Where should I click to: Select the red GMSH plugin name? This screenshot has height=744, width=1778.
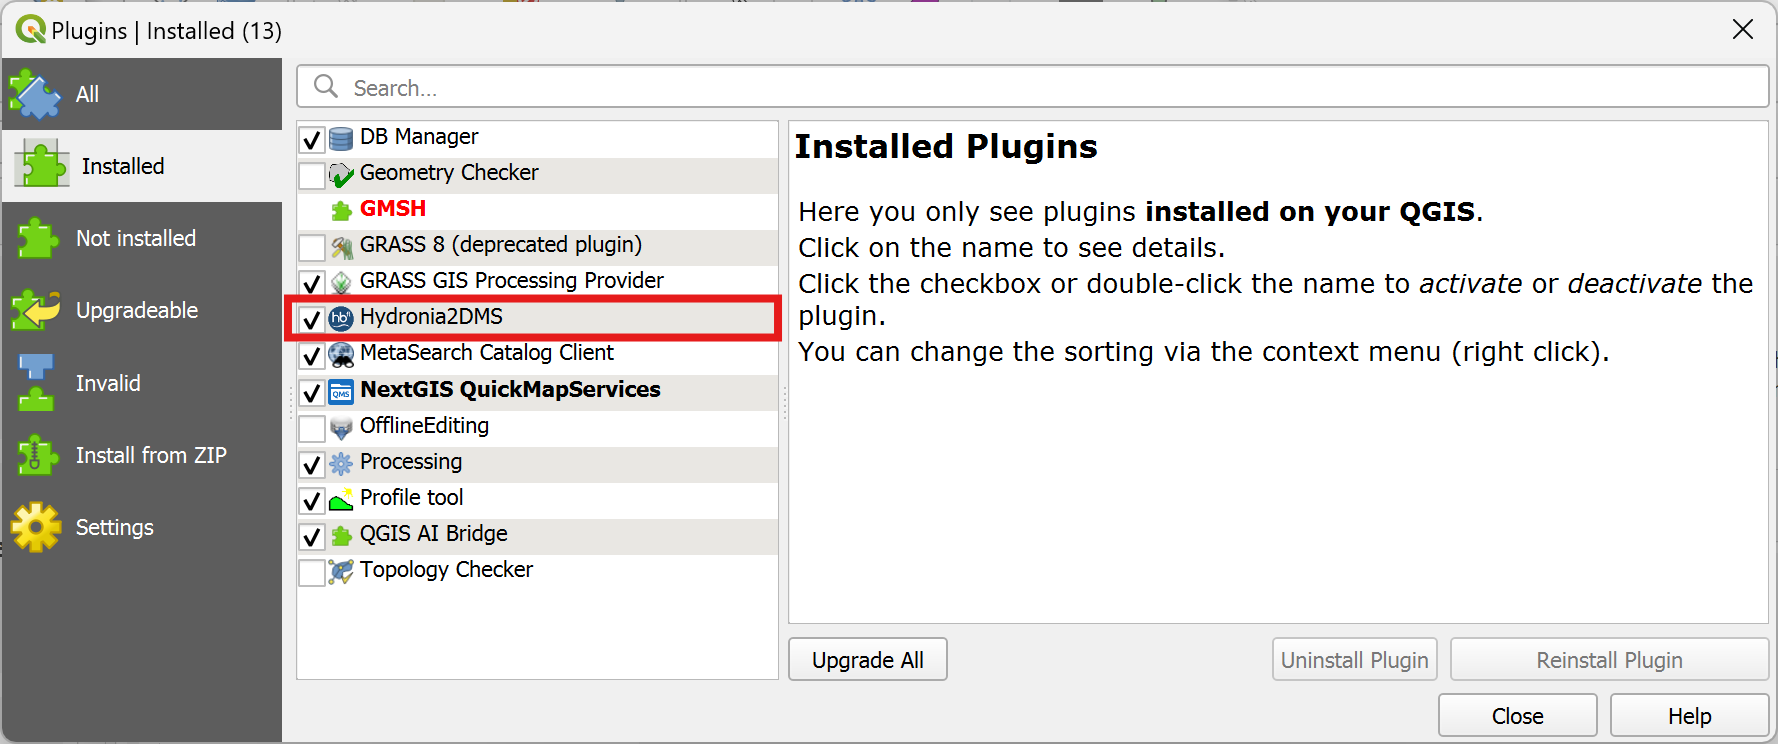click(x=393, y=208)
